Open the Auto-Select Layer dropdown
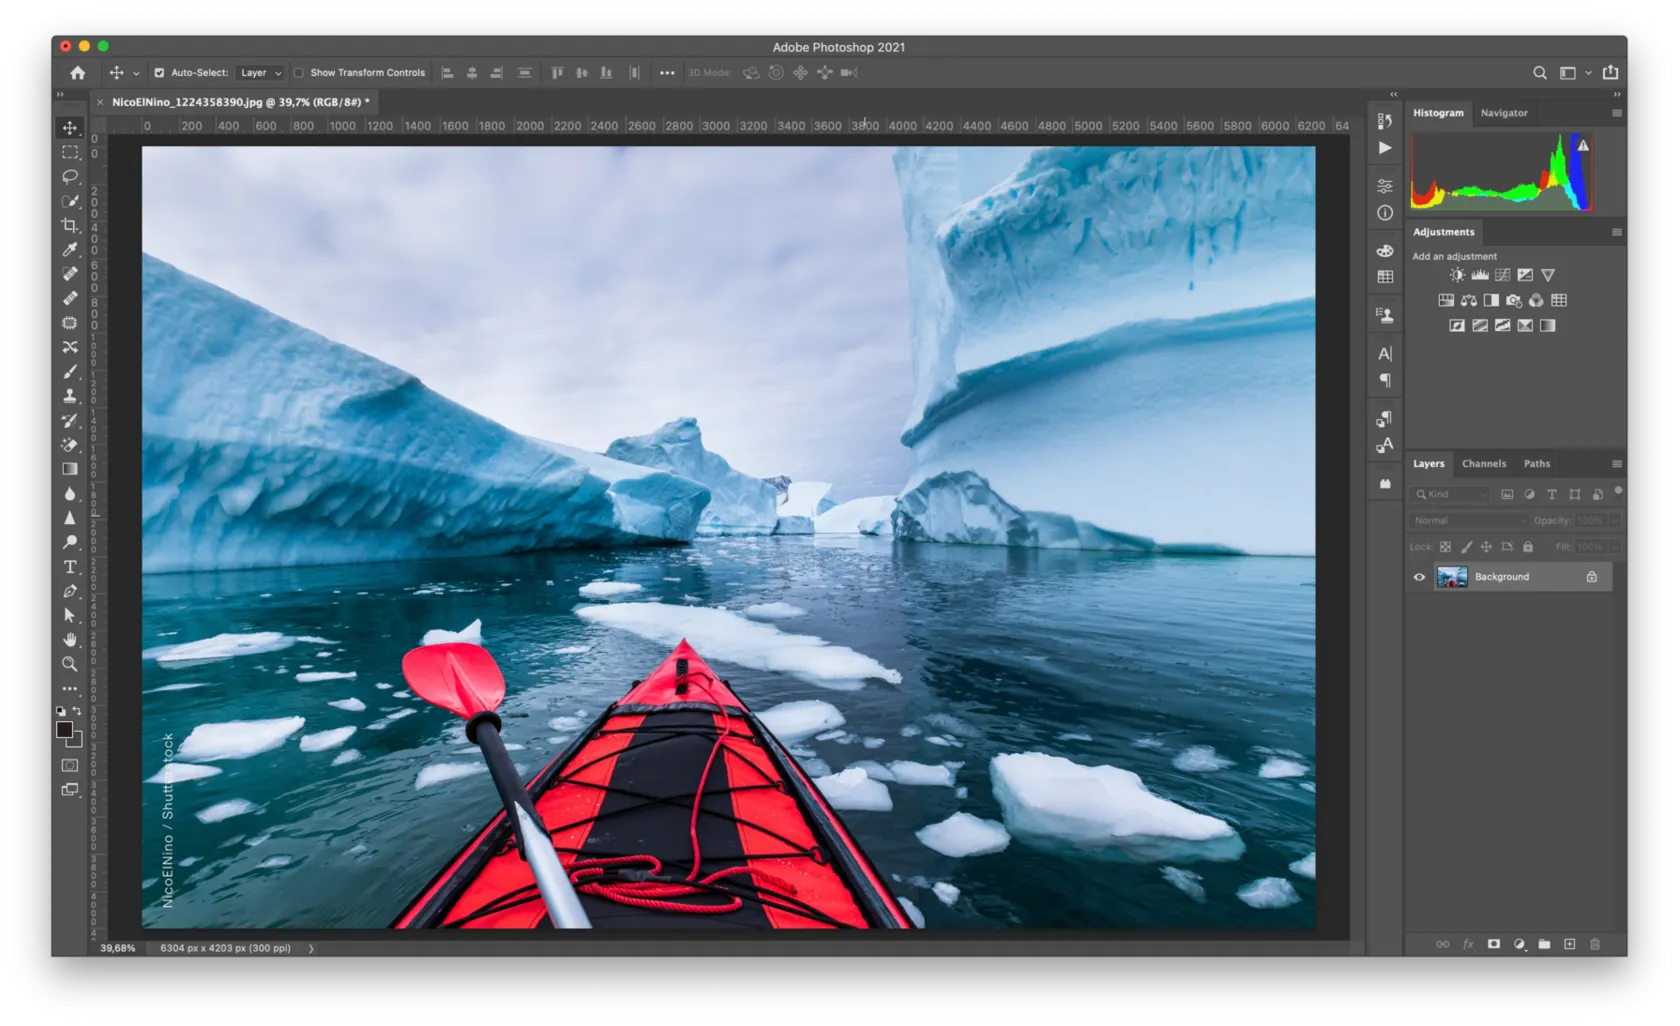The width and height of the screenshot is (1680, 1026). [261, 73]
